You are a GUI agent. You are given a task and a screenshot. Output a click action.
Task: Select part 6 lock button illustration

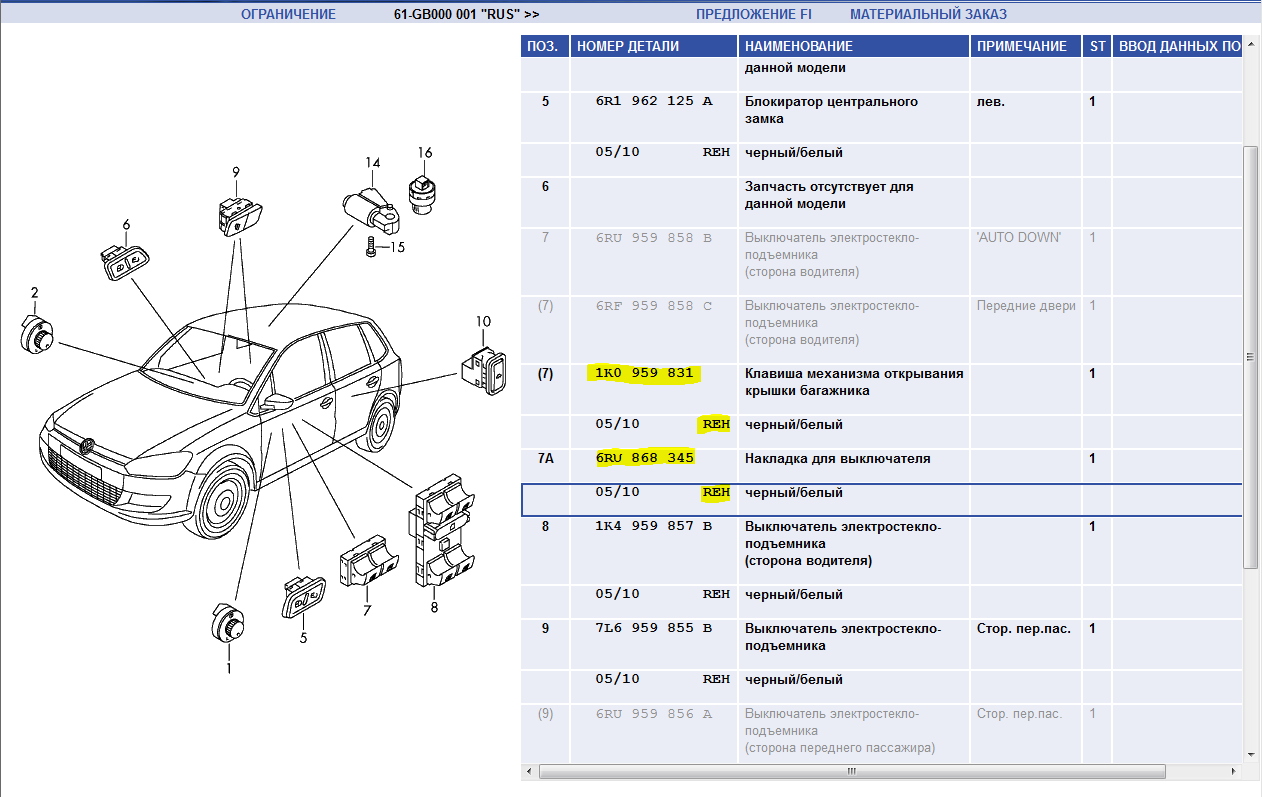[x=123, y=264]
